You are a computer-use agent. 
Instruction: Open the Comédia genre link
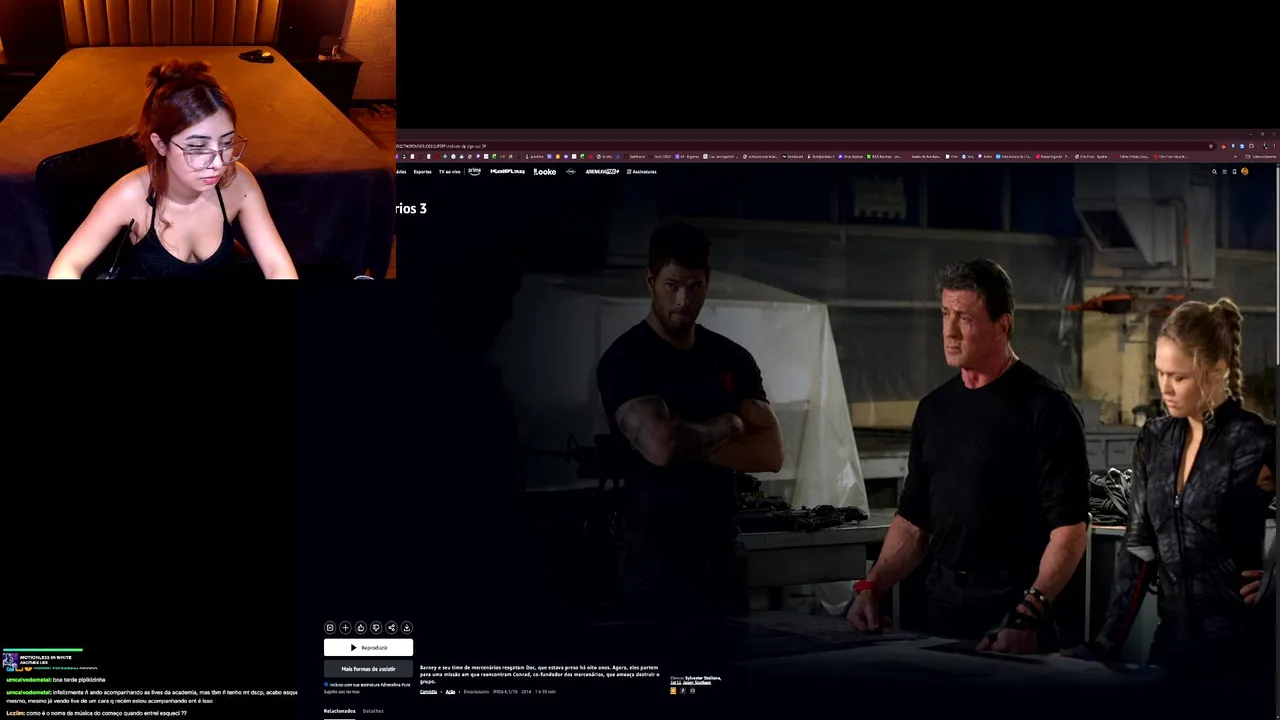point(428,692)
